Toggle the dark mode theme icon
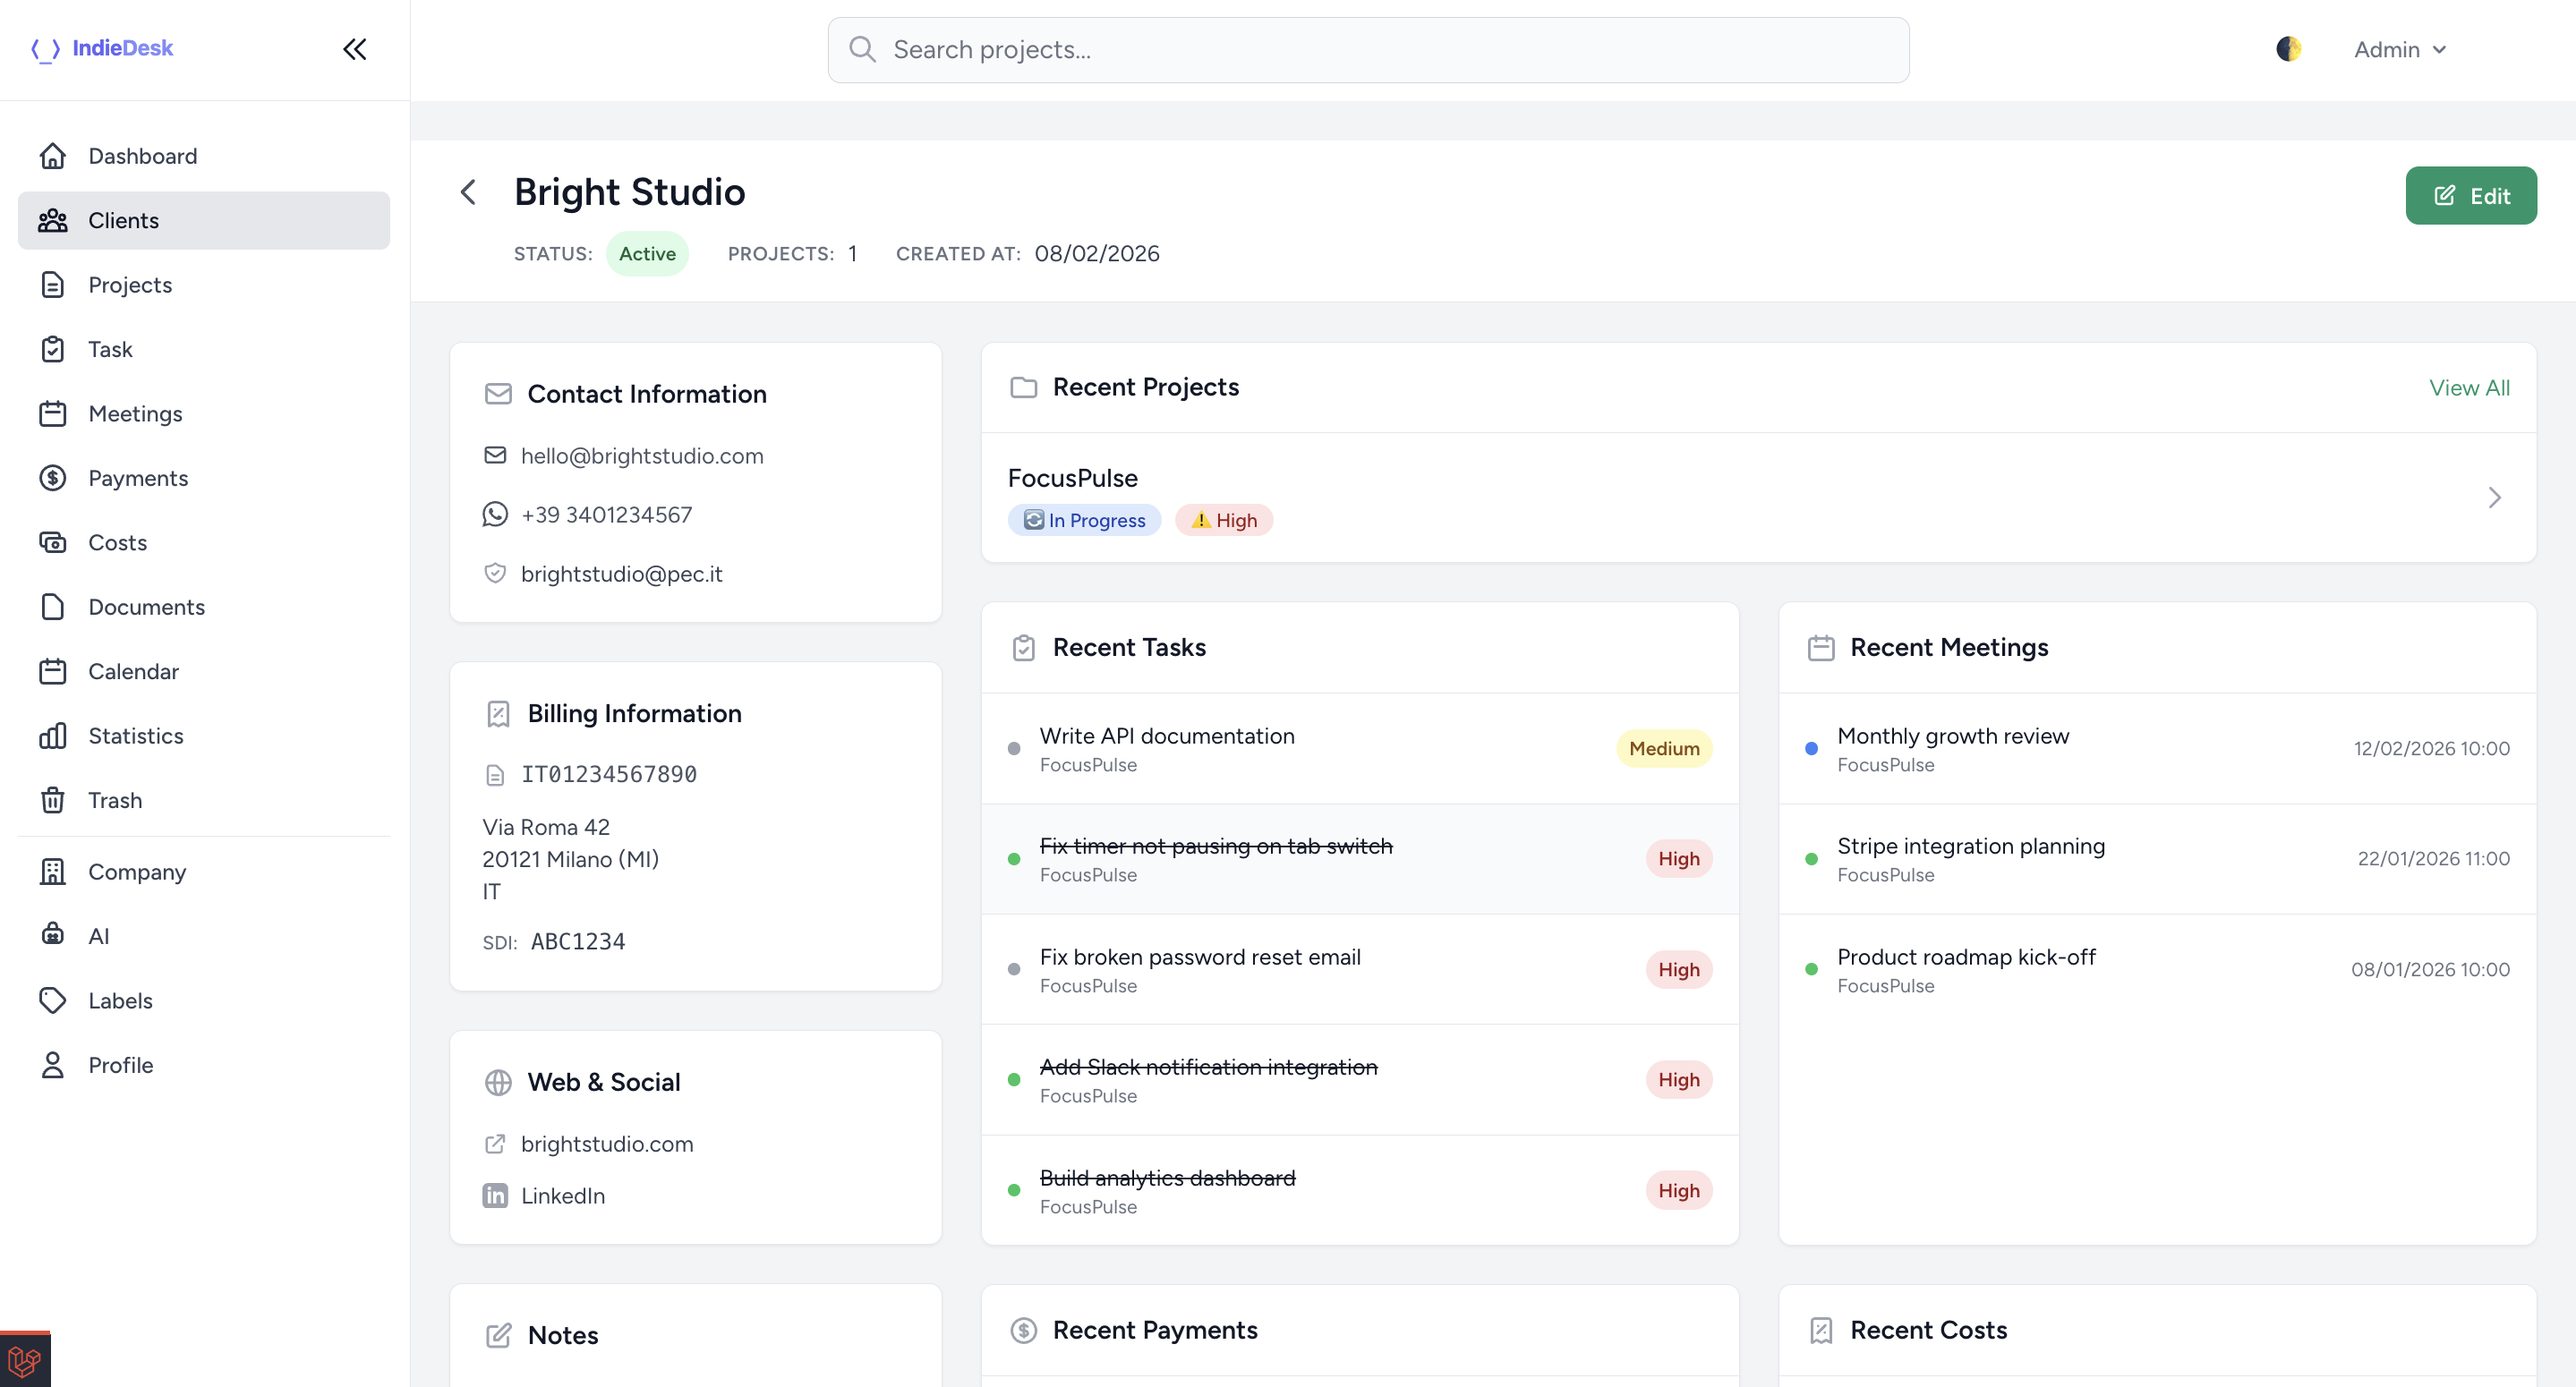 click(2288, 49)
